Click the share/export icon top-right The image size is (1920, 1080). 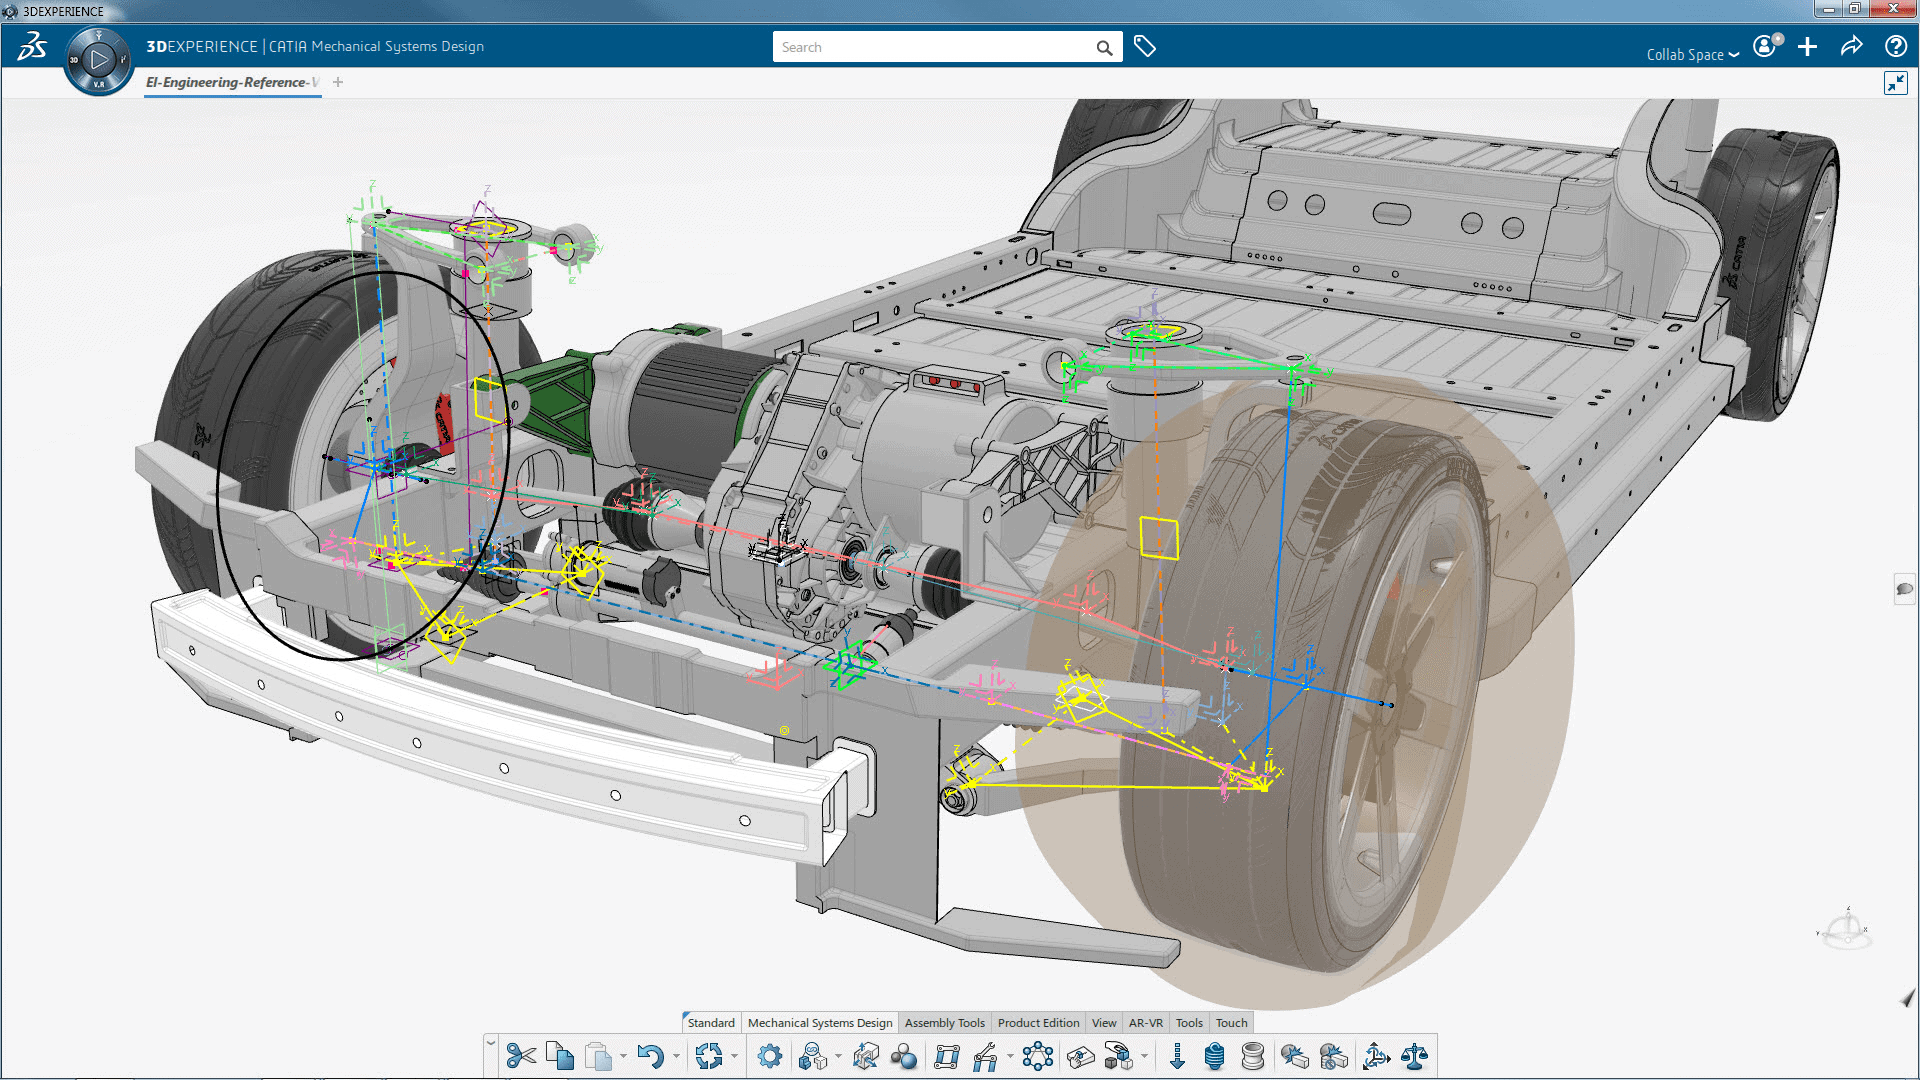[x=1853, y=46]
